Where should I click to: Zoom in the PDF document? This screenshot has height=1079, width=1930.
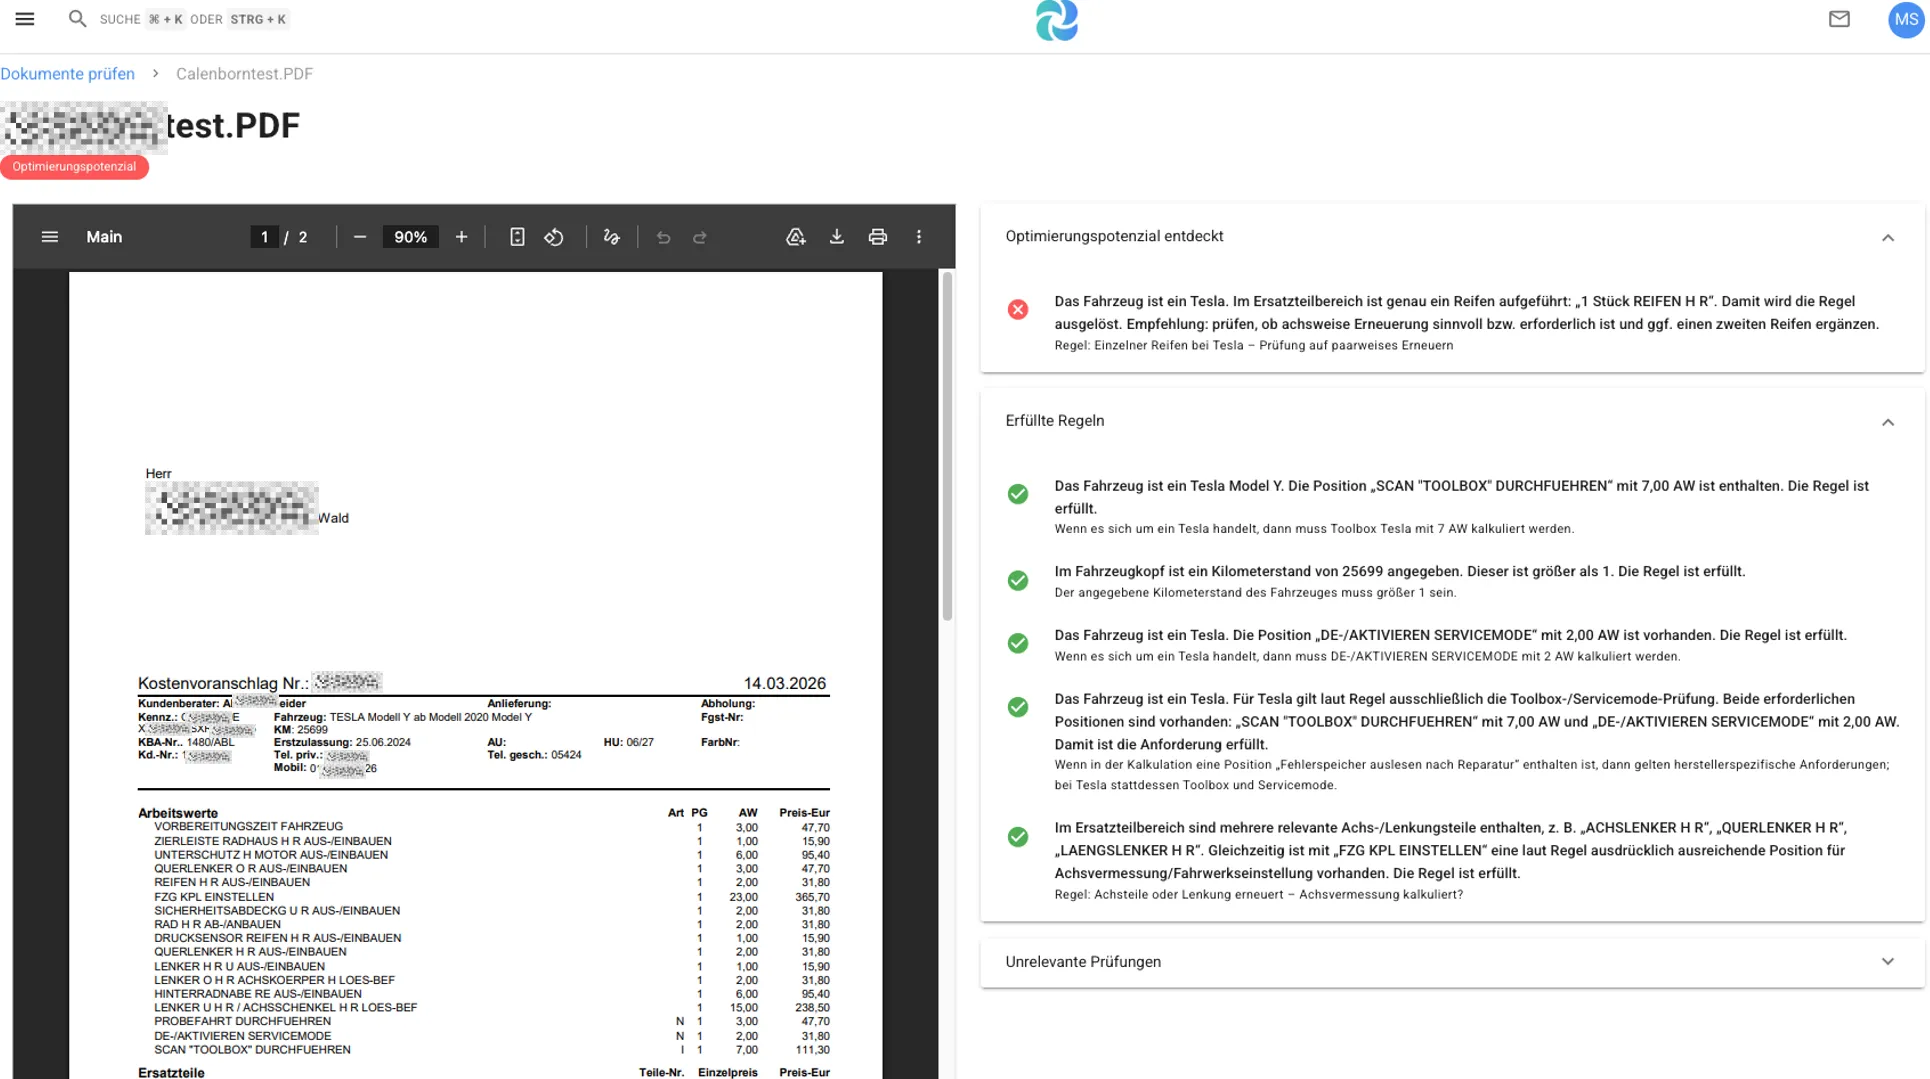461,237
